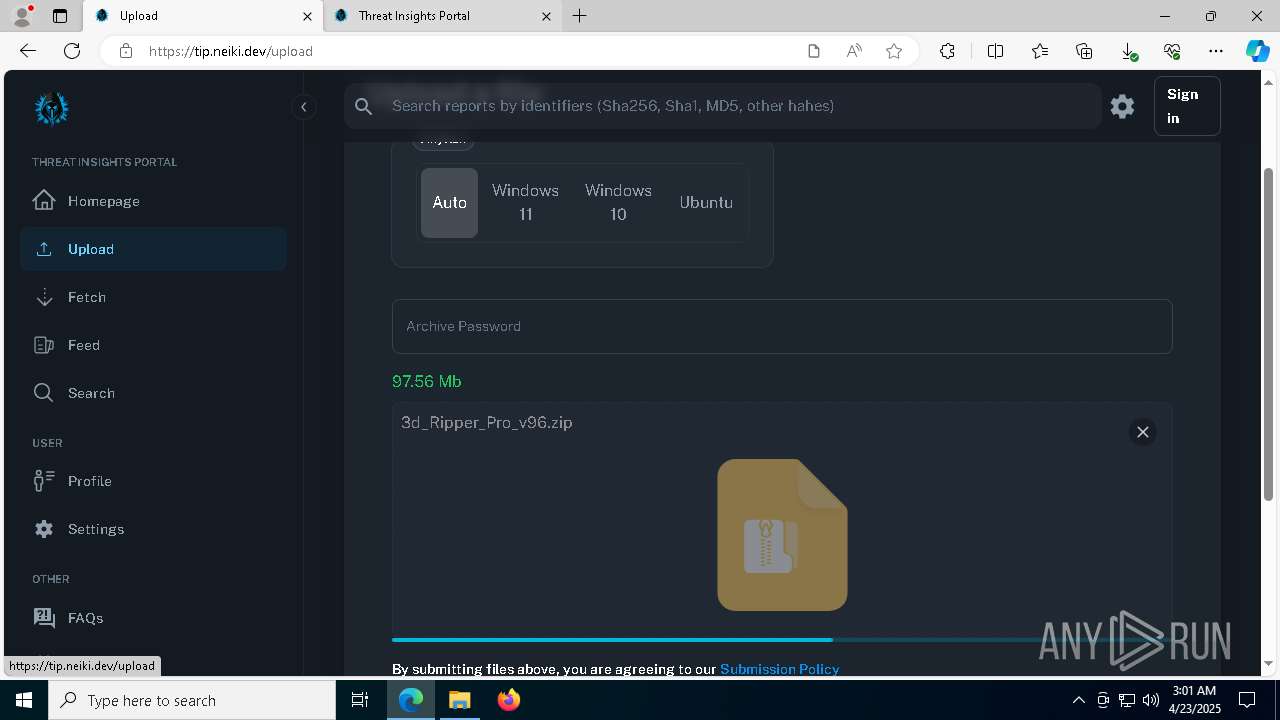
Task: Click the Read aloud icon
Action: (x=854, y=51)
